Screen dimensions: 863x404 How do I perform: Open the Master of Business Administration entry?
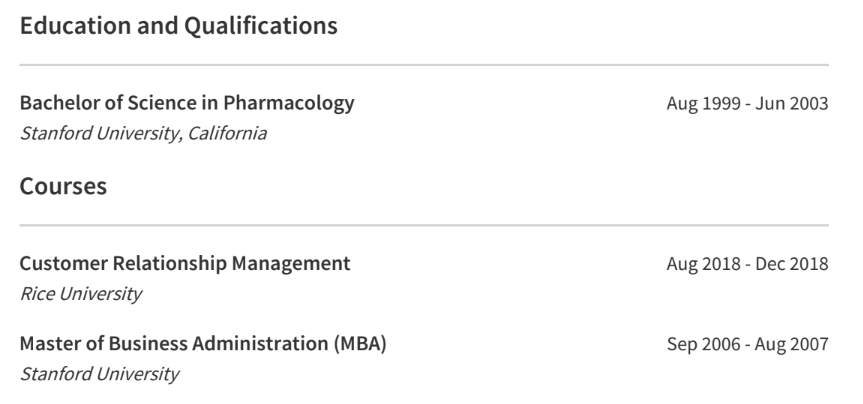(203, 344)
